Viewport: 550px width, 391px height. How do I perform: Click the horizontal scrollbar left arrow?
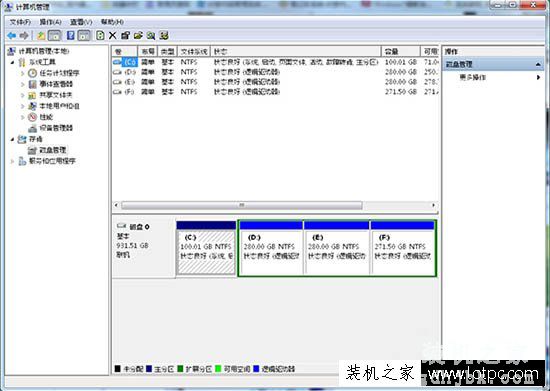(116, 205)
